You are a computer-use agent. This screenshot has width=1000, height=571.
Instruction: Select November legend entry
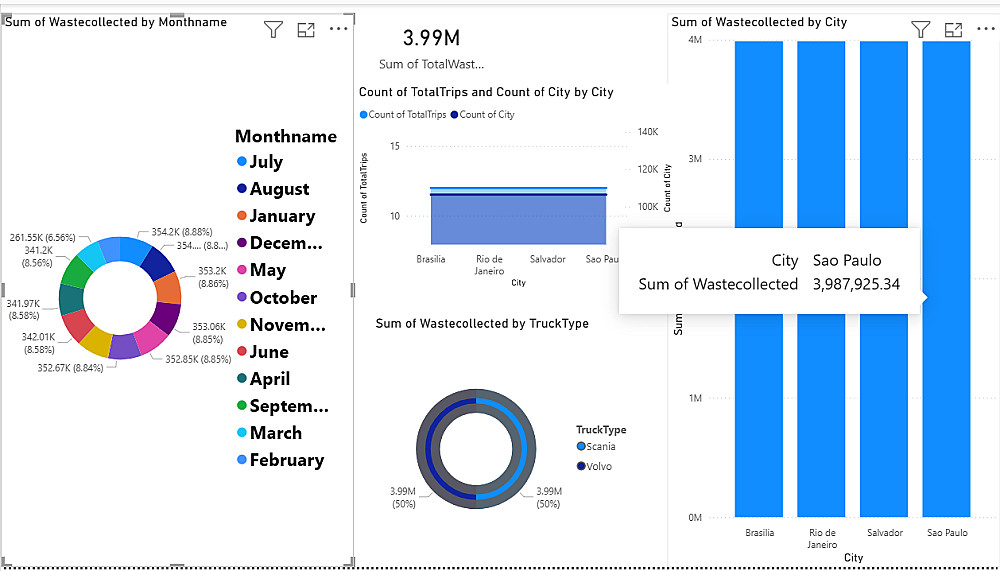coord(281,325)
